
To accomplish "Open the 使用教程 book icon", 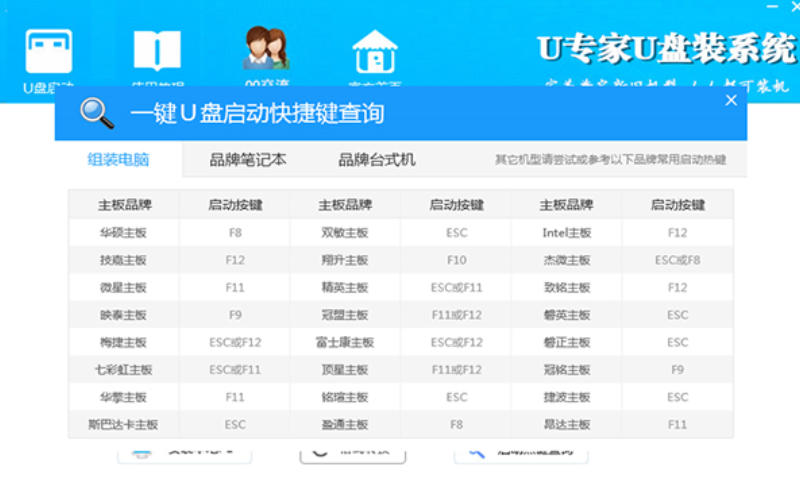I will pos(157,51).
